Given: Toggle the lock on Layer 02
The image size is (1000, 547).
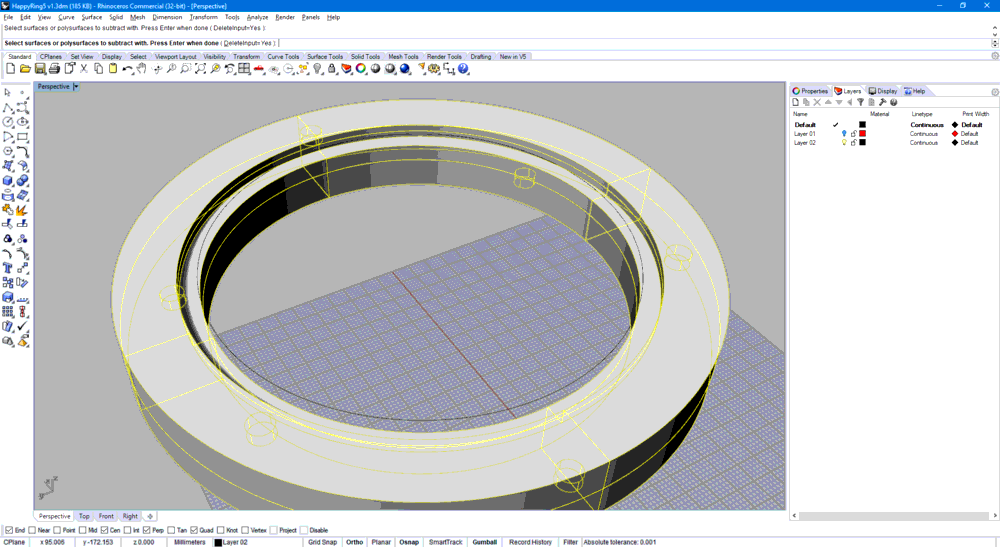Looking at the screenshot, I should pyautogui.click(x=853, y=143).
